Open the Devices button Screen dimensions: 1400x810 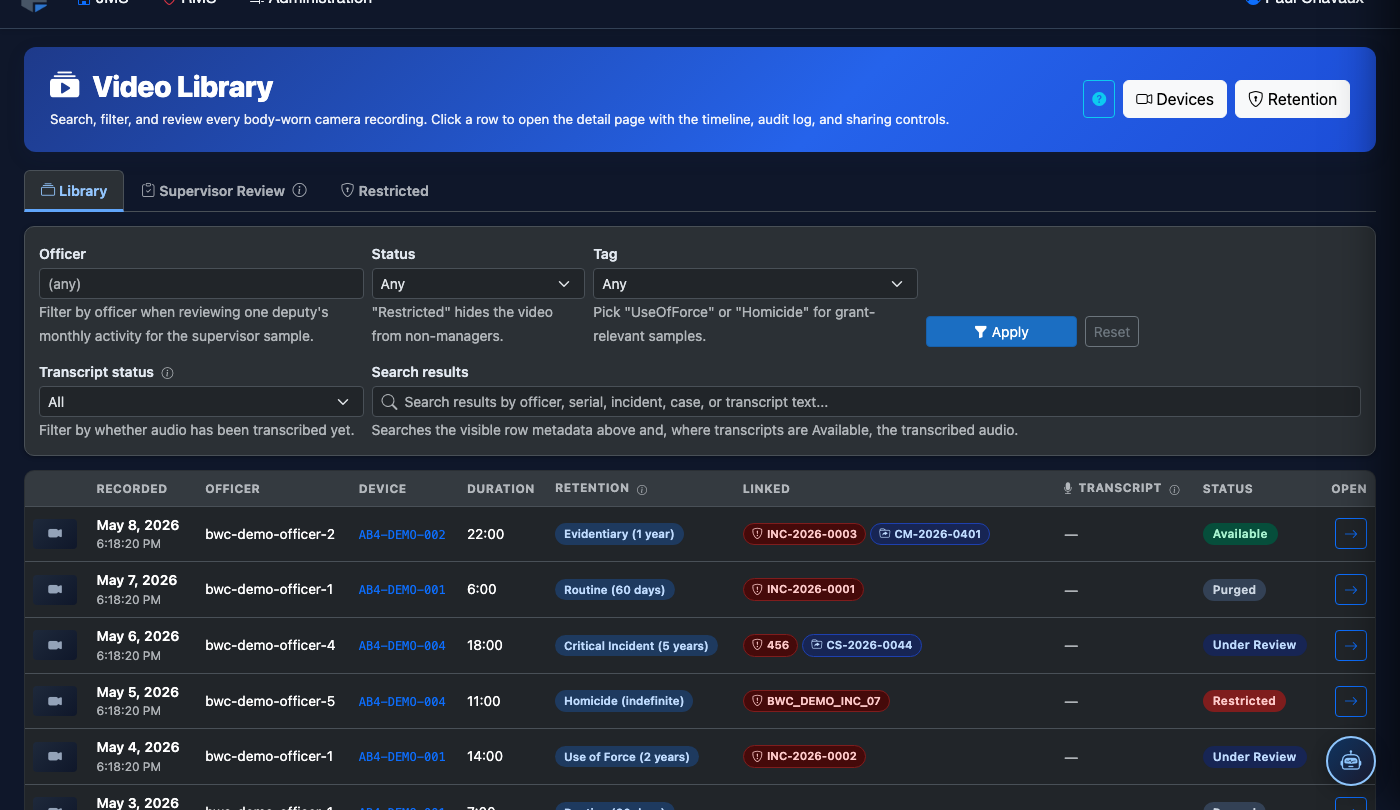pos(1175,99)
